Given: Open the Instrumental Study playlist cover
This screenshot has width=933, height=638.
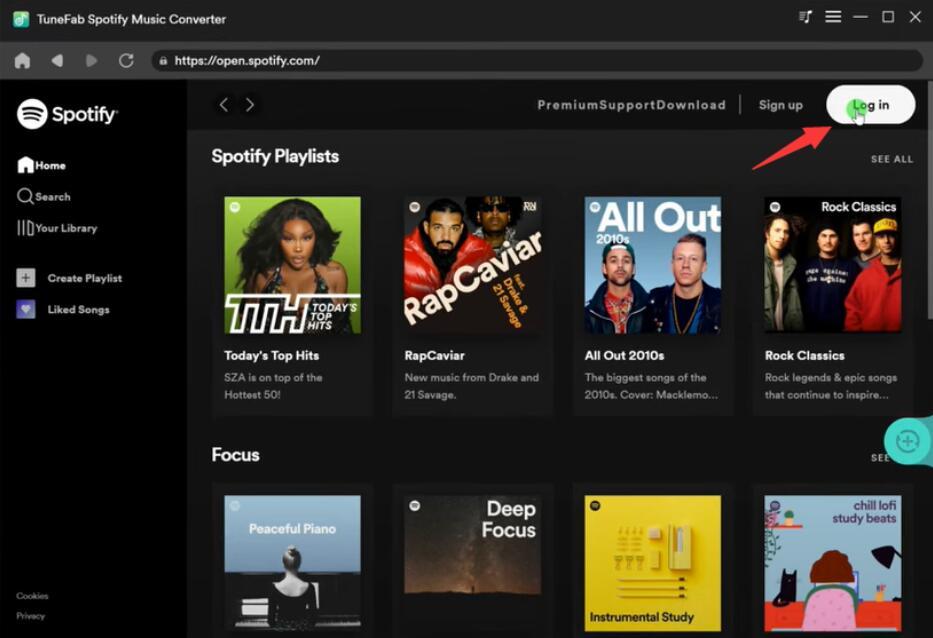Looking at the screenshot, I should [653, 563].
